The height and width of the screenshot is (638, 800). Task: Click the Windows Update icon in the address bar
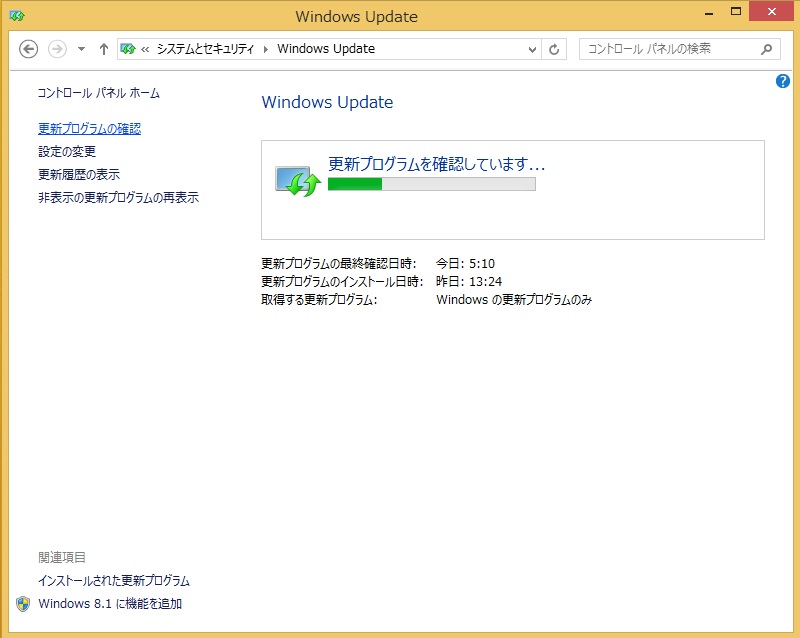[128, 49]
